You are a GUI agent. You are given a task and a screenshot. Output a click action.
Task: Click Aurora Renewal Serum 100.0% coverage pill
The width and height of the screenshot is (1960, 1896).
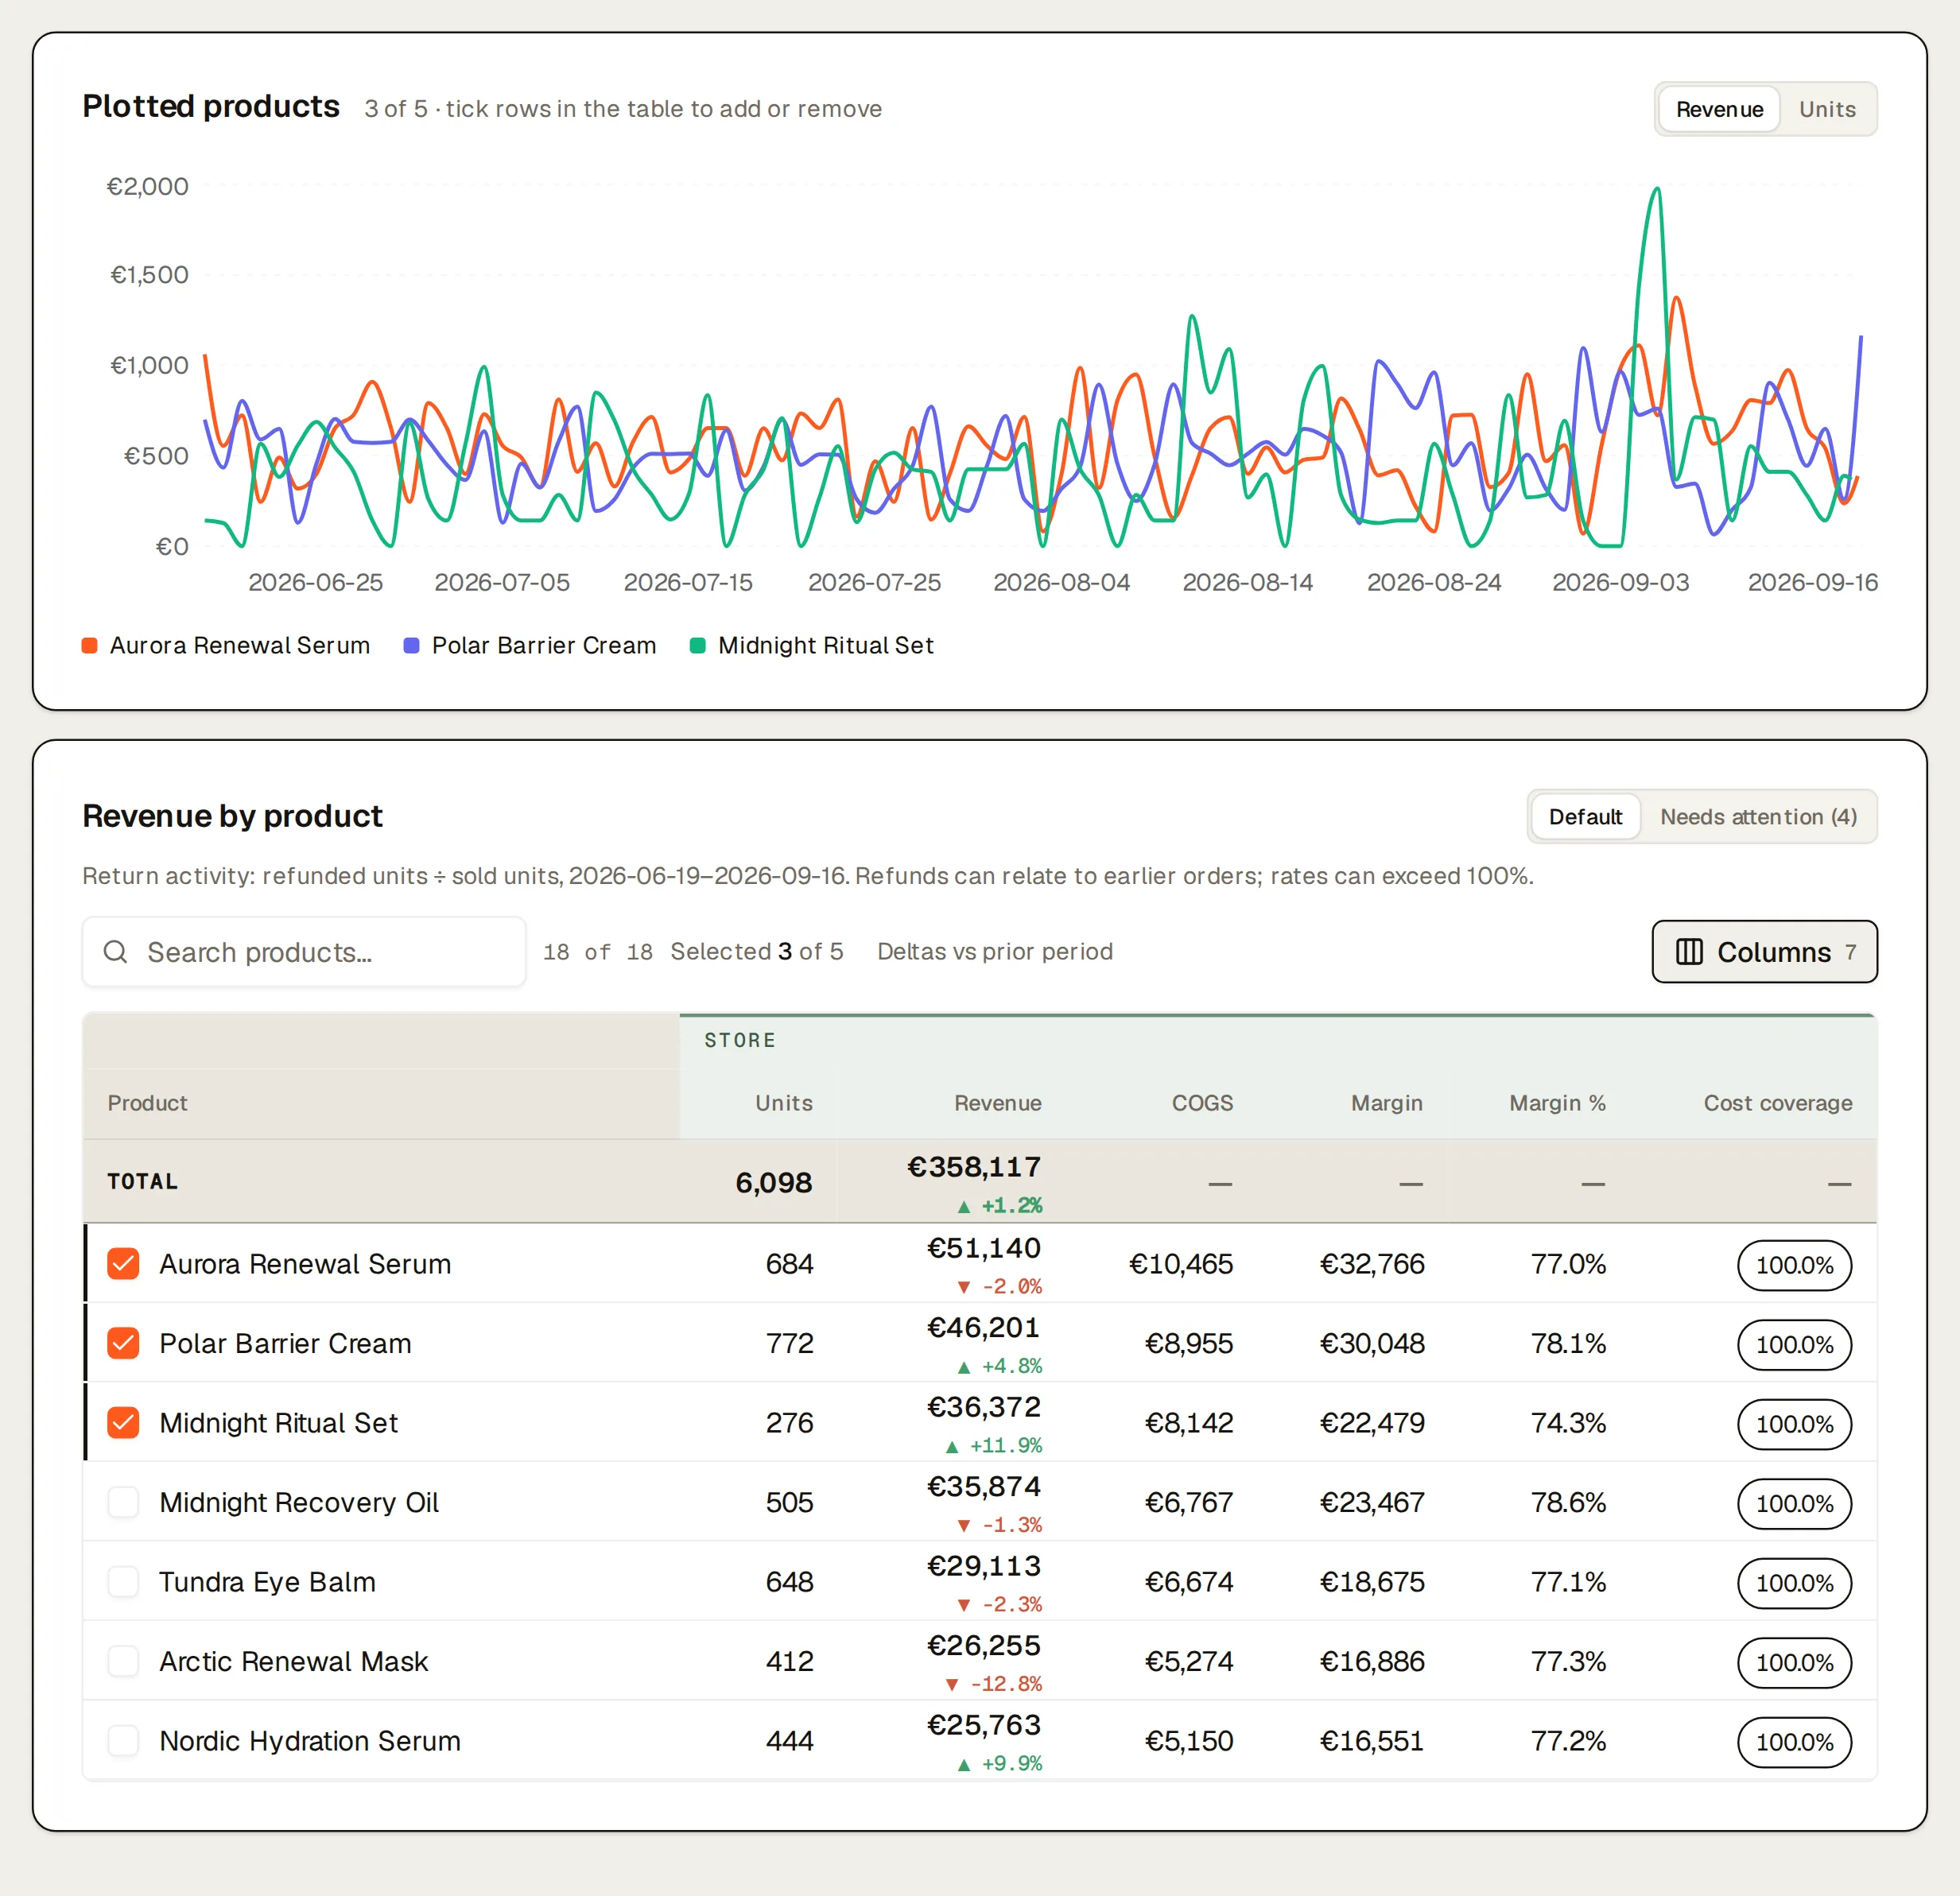(x=1794, y=1265)
